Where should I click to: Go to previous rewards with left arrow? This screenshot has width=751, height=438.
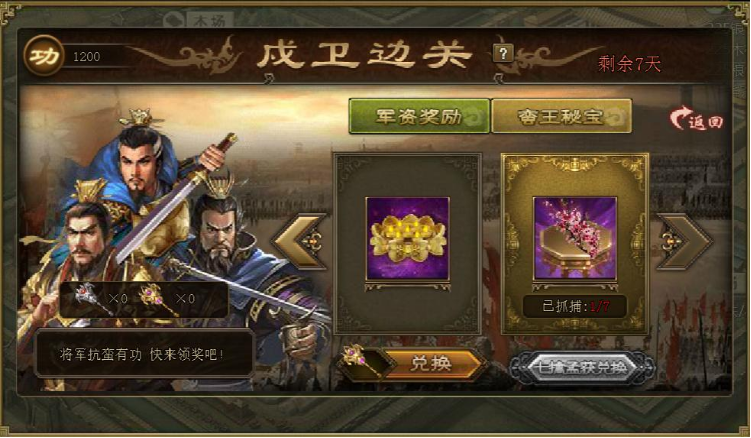(301, 241)
